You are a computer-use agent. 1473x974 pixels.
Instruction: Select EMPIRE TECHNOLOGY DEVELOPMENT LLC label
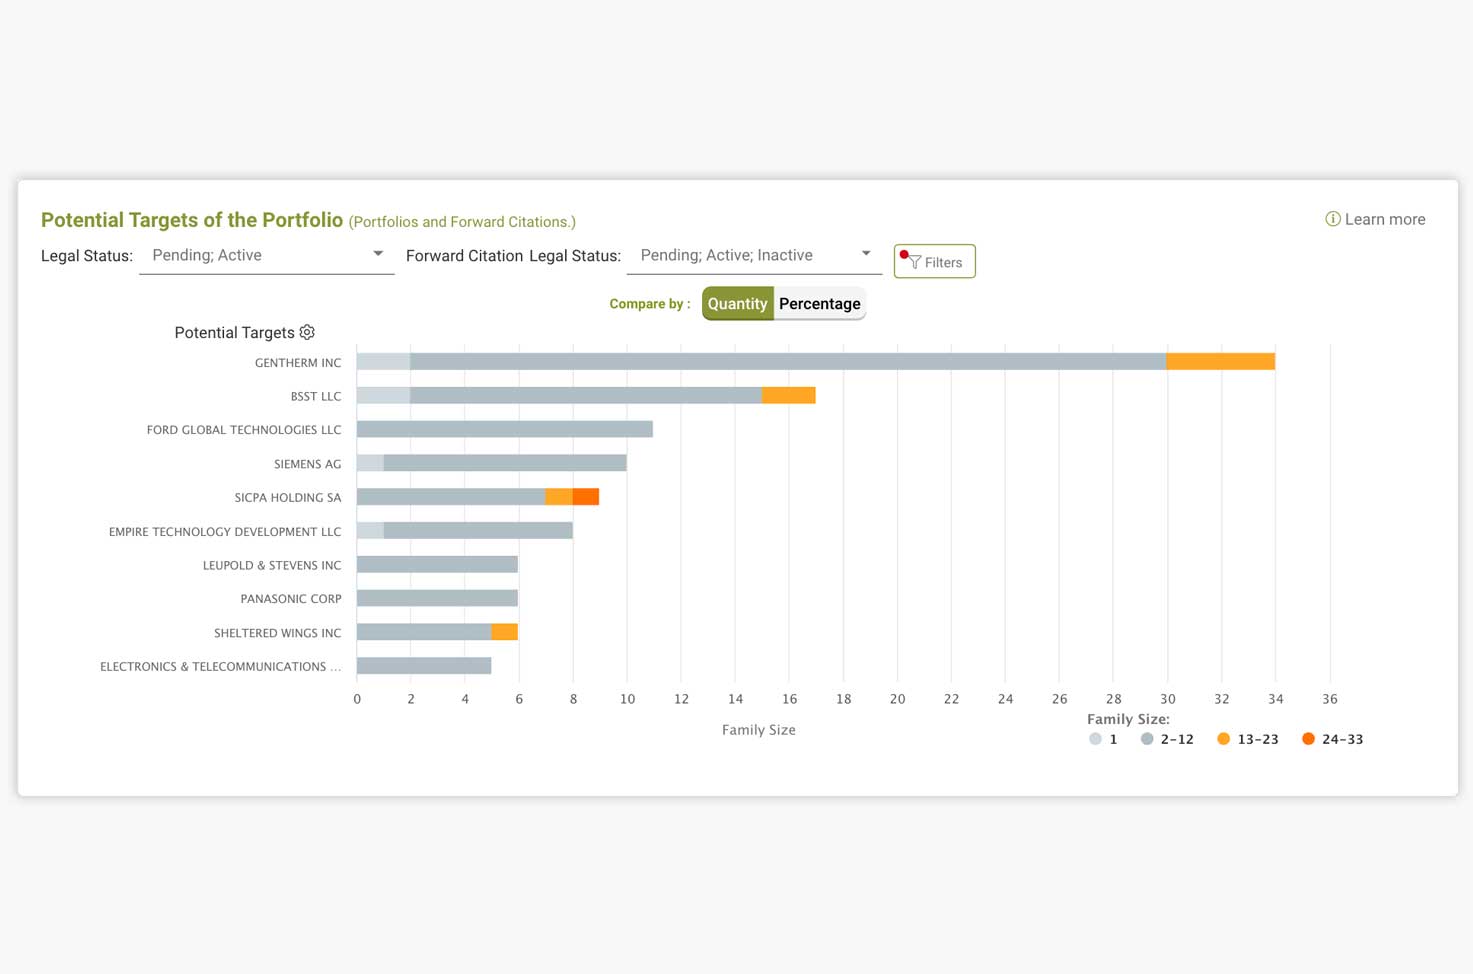[225, 532]
